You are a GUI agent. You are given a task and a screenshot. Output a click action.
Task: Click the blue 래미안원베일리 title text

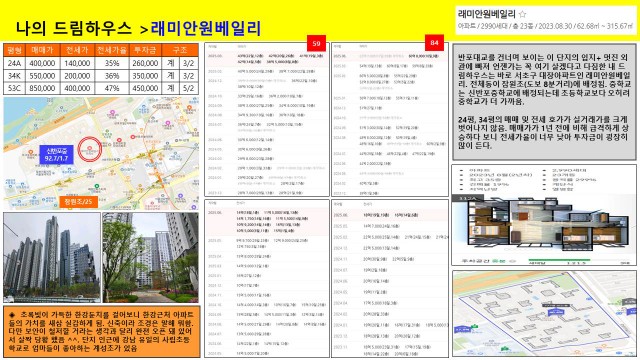tap(206, 28)
